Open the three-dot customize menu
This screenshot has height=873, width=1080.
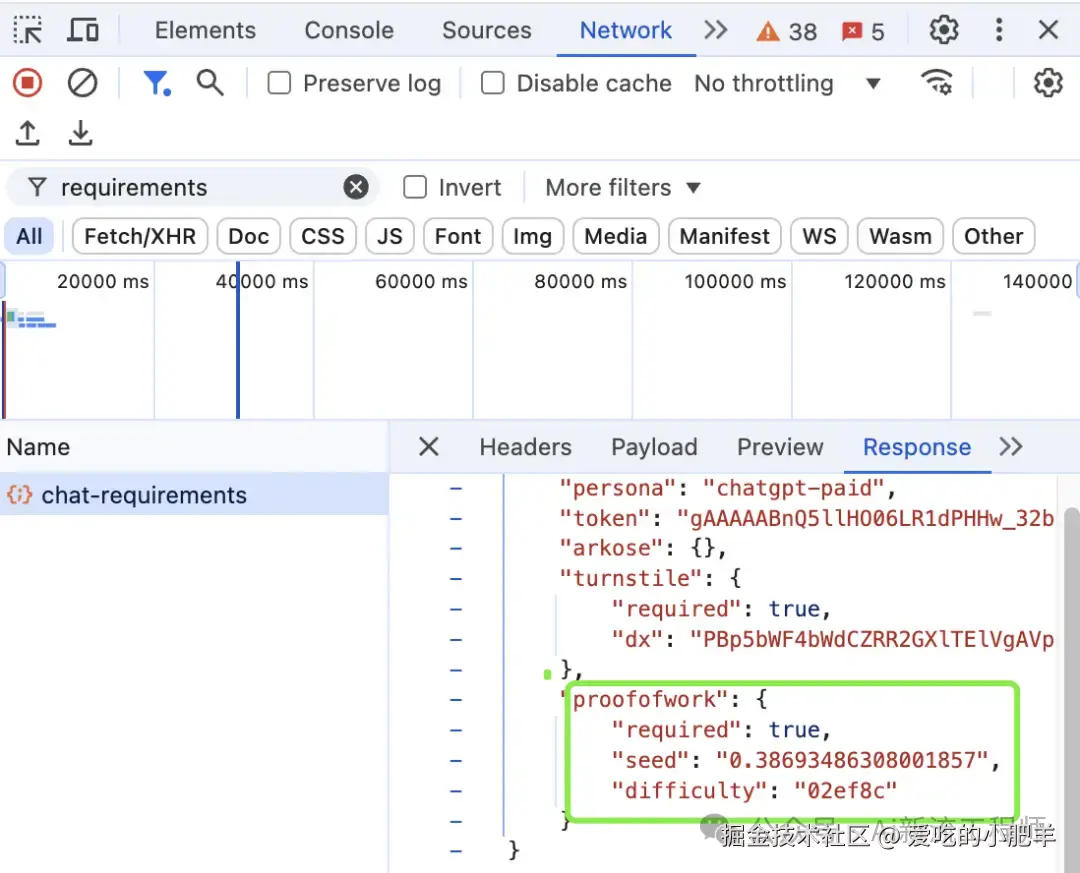[999, 30]
